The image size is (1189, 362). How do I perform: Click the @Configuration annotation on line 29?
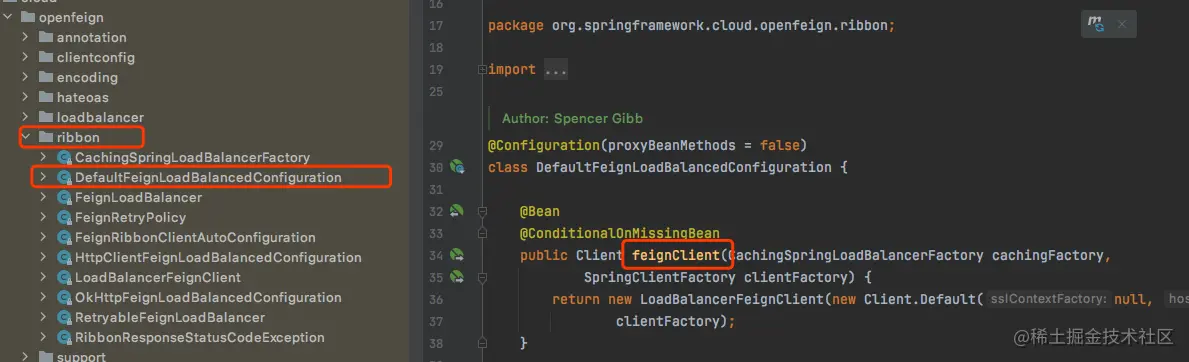(x=544, y=145)
